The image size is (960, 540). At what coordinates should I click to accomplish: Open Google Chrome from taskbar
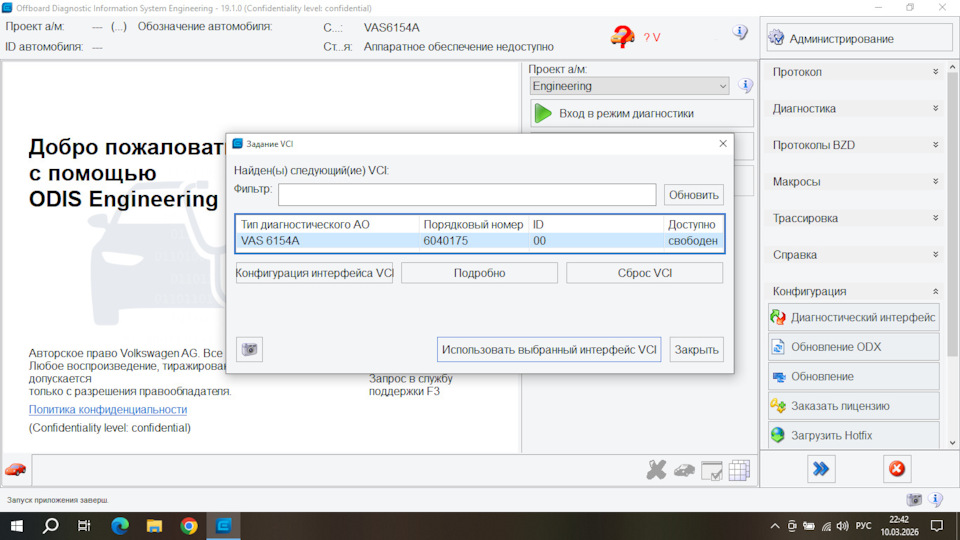[x=189, y=526]
